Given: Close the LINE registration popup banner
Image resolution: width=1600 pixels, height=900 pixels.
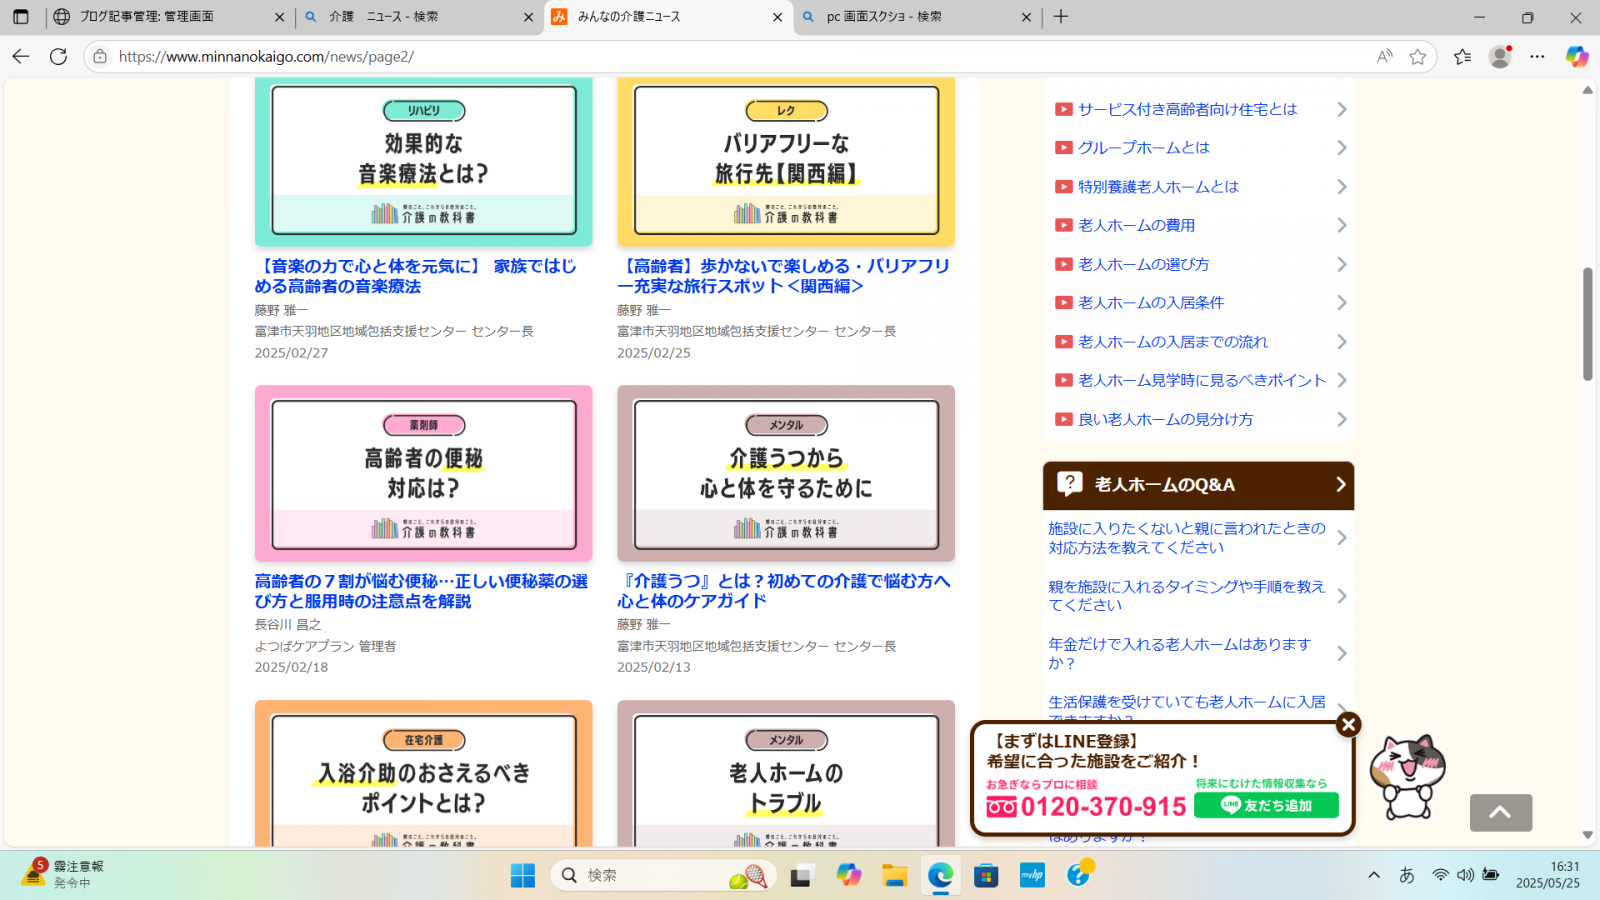Looking at the screenshot, I should (x=1348, y=724).
